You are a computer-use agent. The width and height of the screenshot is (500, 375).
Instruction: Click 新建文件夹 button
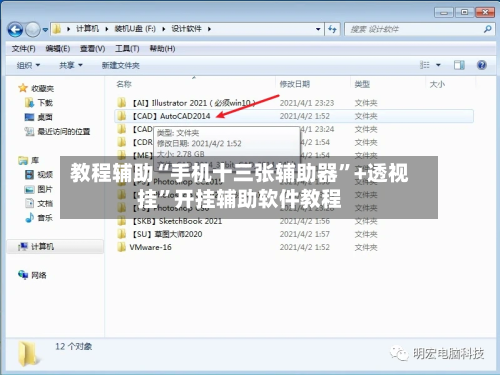[121, 65]
